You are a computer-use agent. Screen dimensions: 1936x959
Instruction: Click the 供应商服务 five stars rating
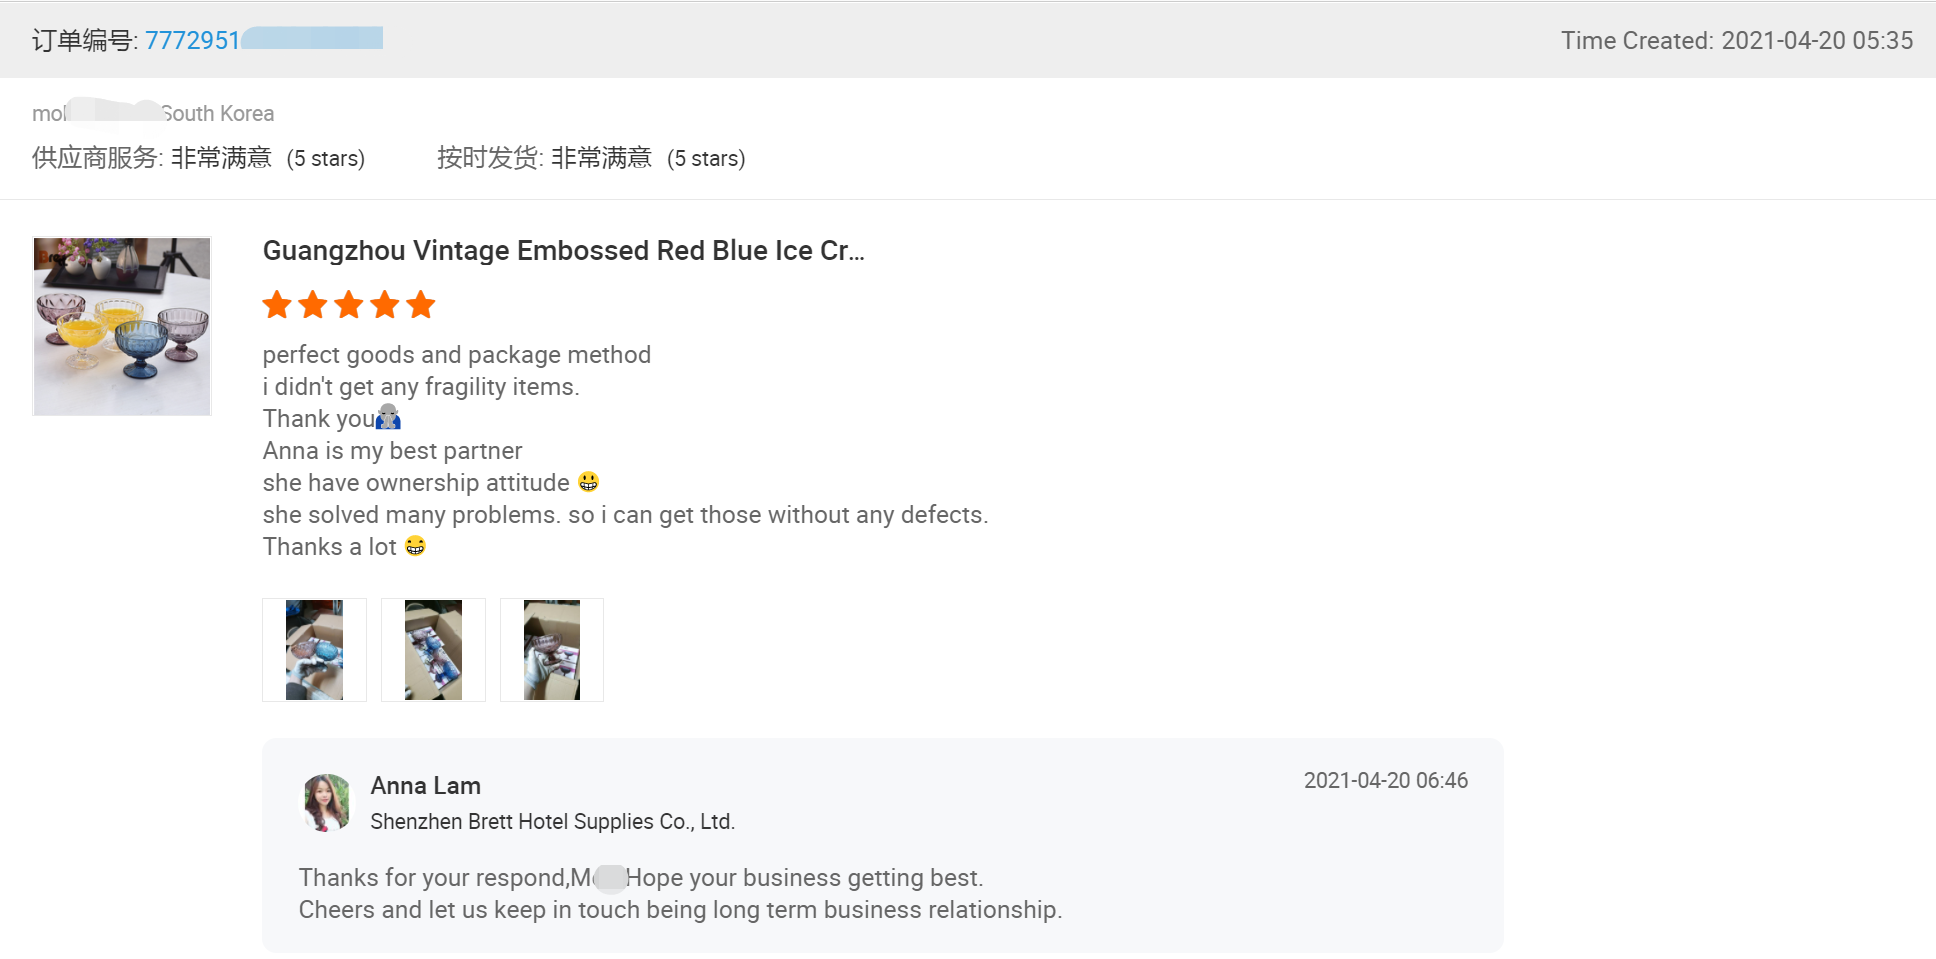[325, 159]
